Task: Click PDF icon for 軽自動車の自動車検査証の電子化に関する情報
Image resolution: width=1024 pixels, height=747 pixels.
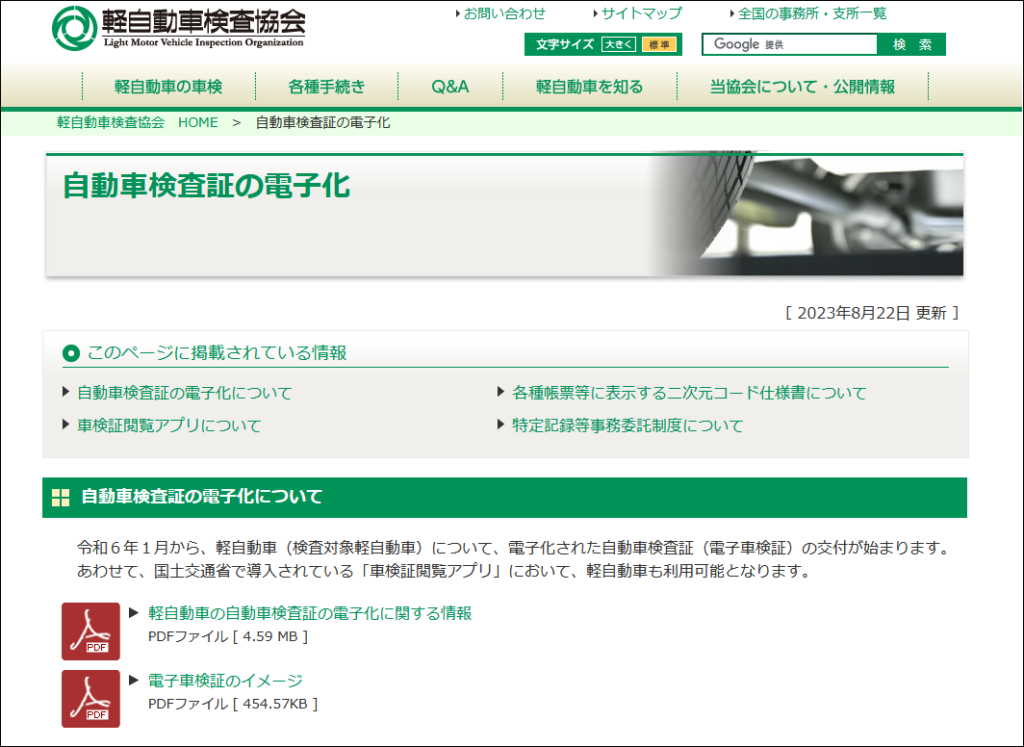Action: (90, 631)
